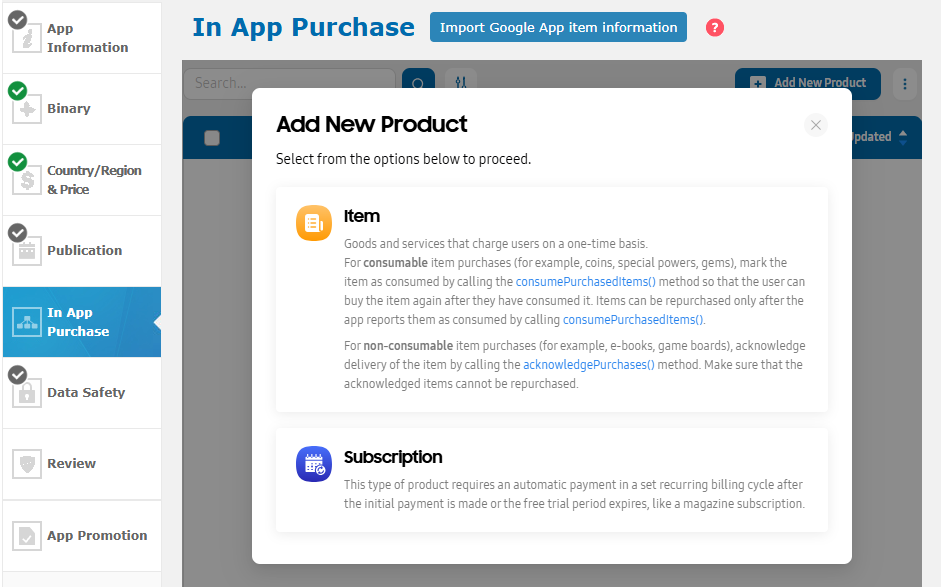
Task: Open the filter settings icon
Action: point(460,83)
